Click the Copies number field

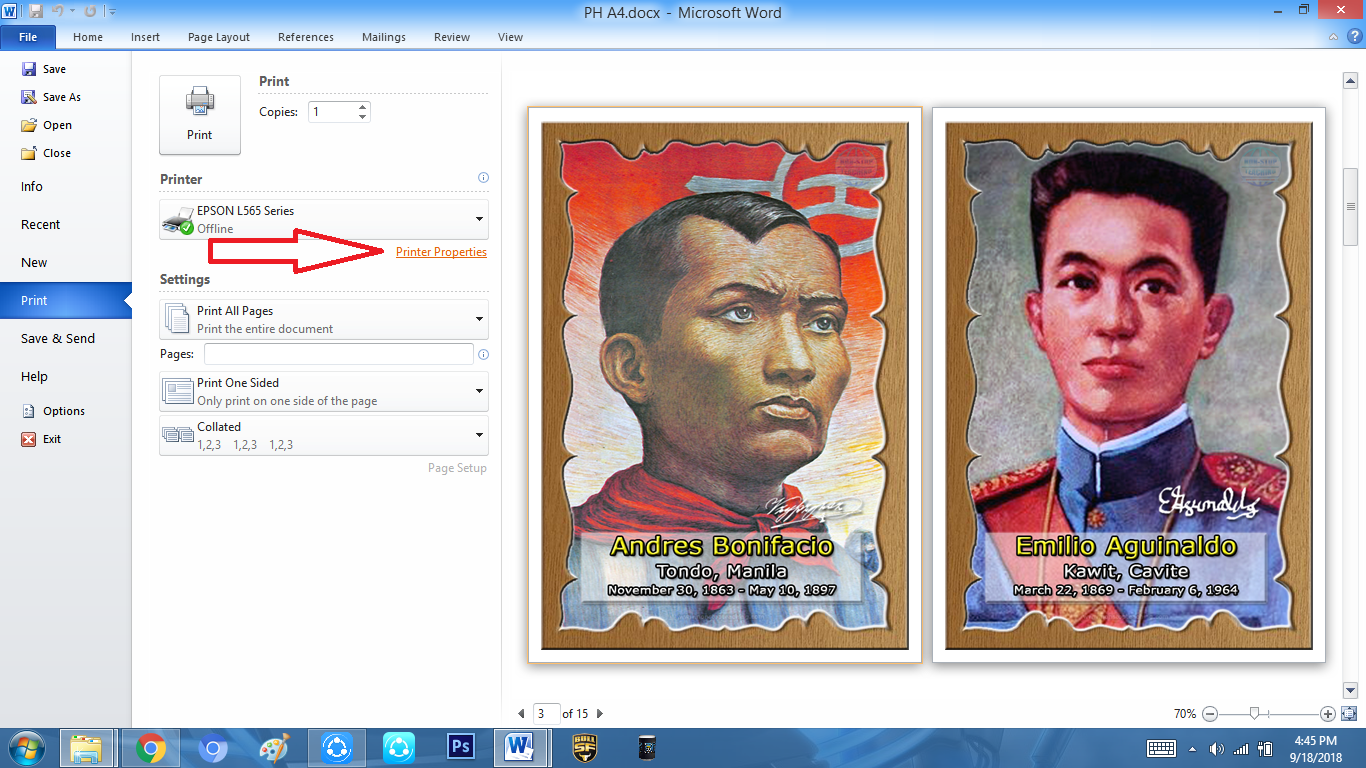pyautogui.click(x=331, y=112)
